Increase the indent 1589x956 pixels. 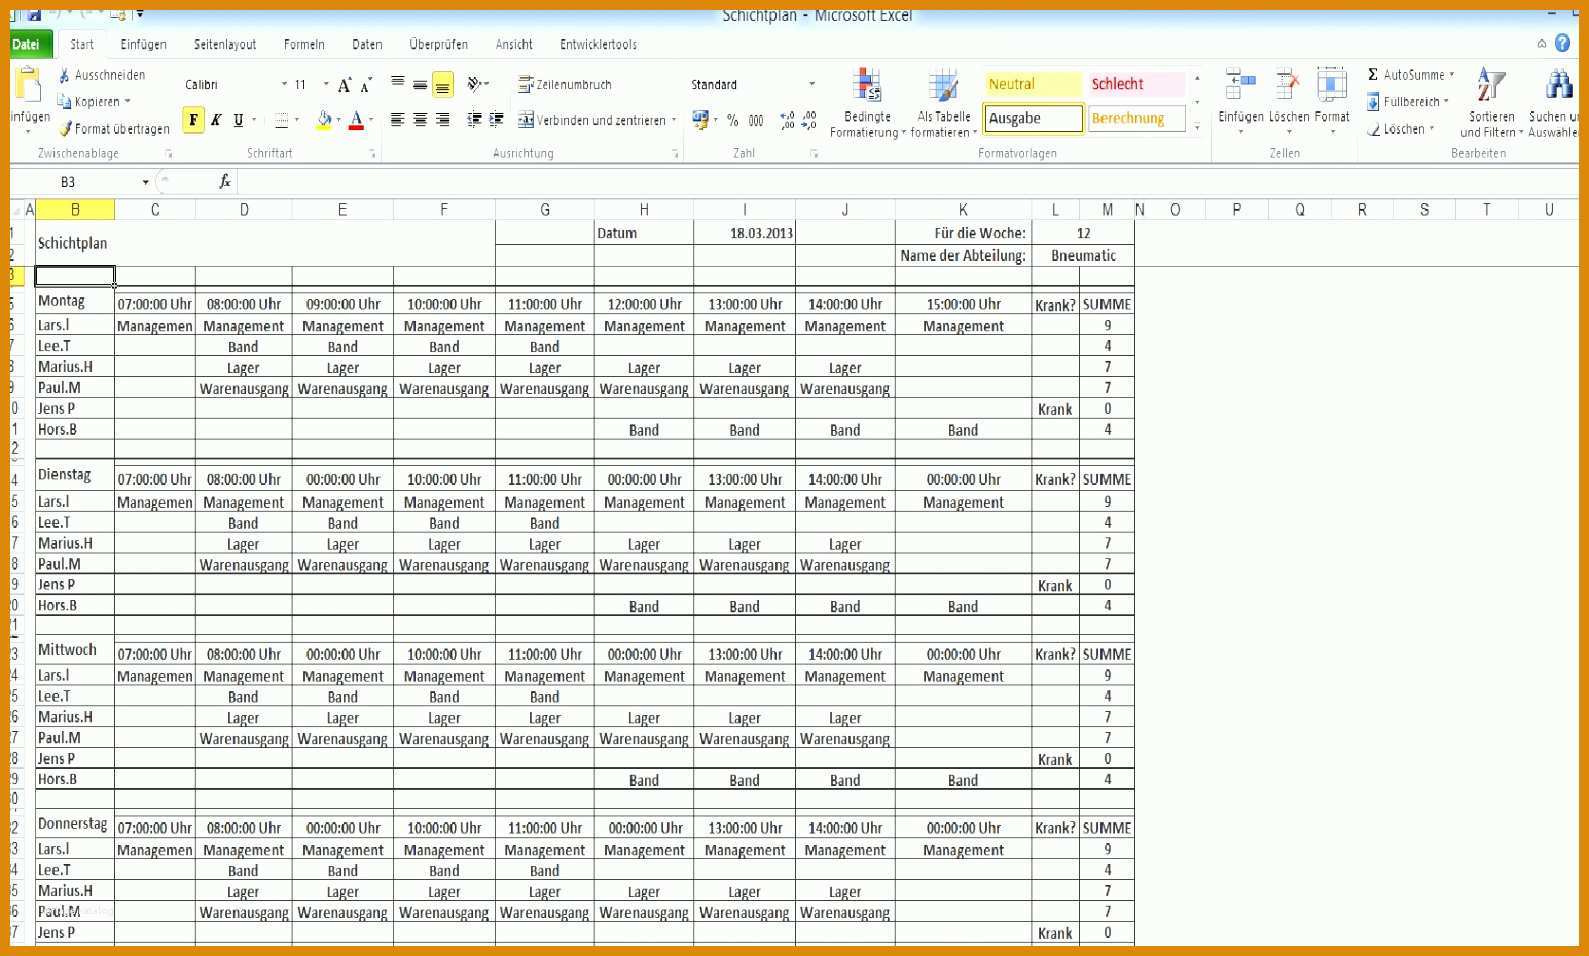496,120
